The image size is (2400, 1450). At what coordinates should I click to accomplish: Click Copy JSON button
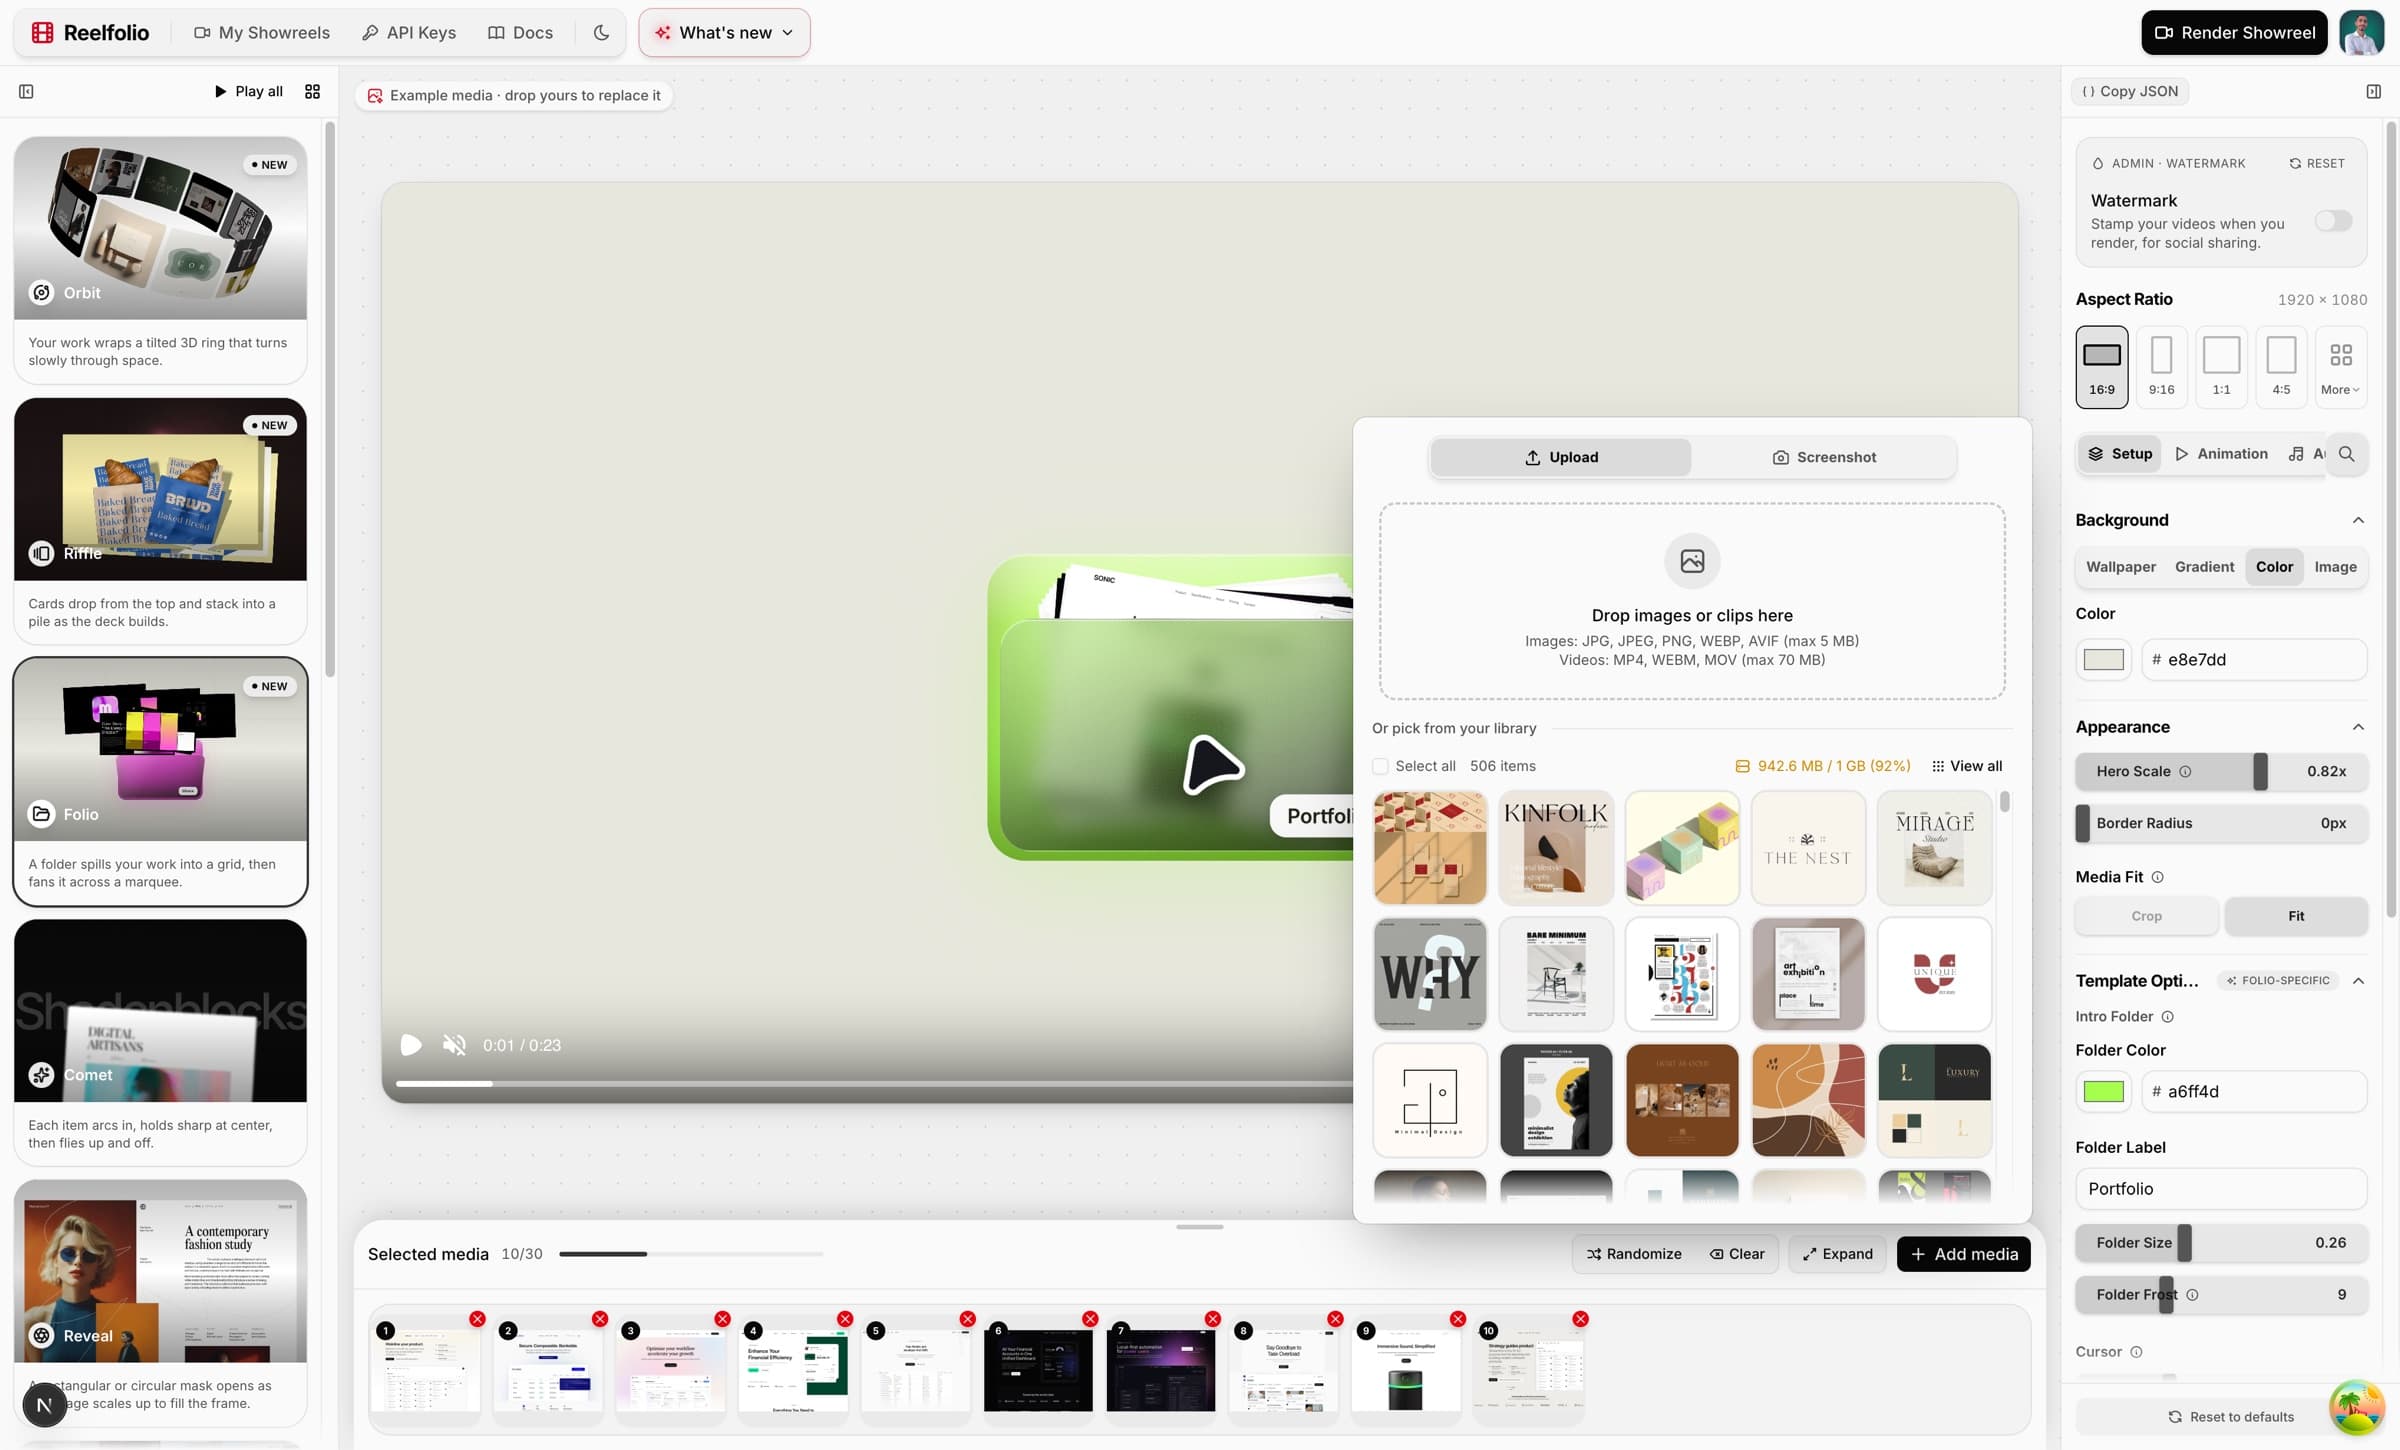(2130, 92)
